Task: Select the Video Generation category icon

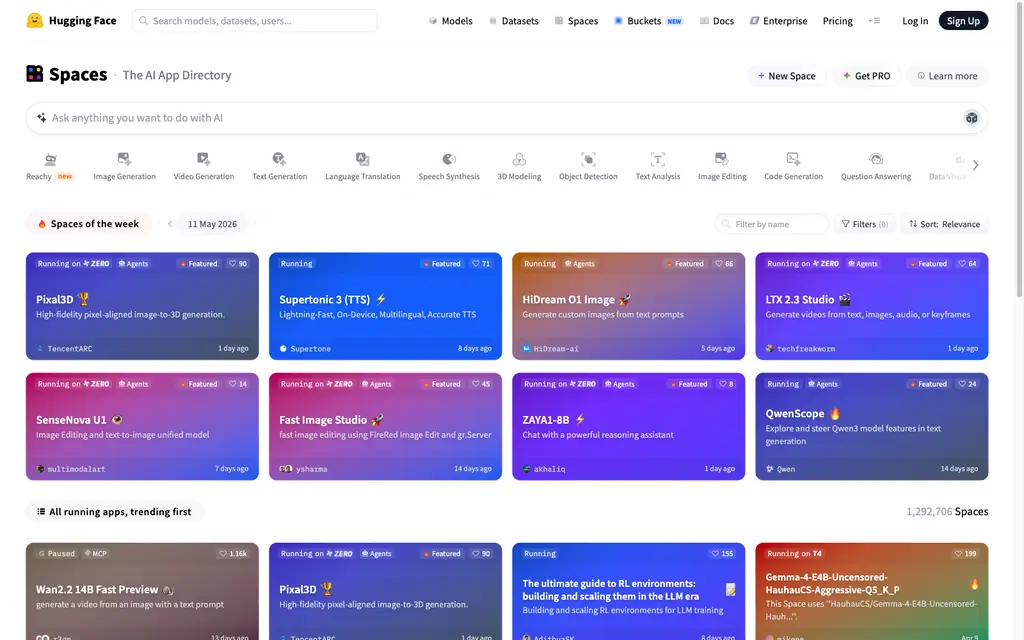Action: click(x=203, y=159)
